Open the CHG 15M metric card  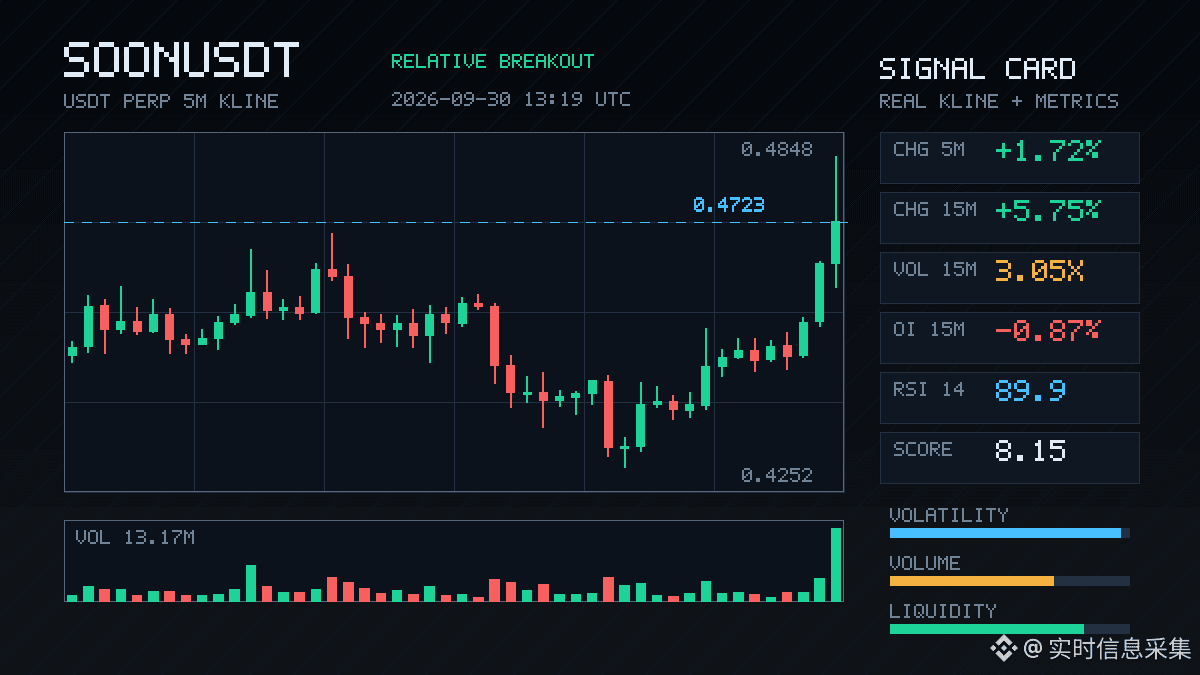[1009, 217]
